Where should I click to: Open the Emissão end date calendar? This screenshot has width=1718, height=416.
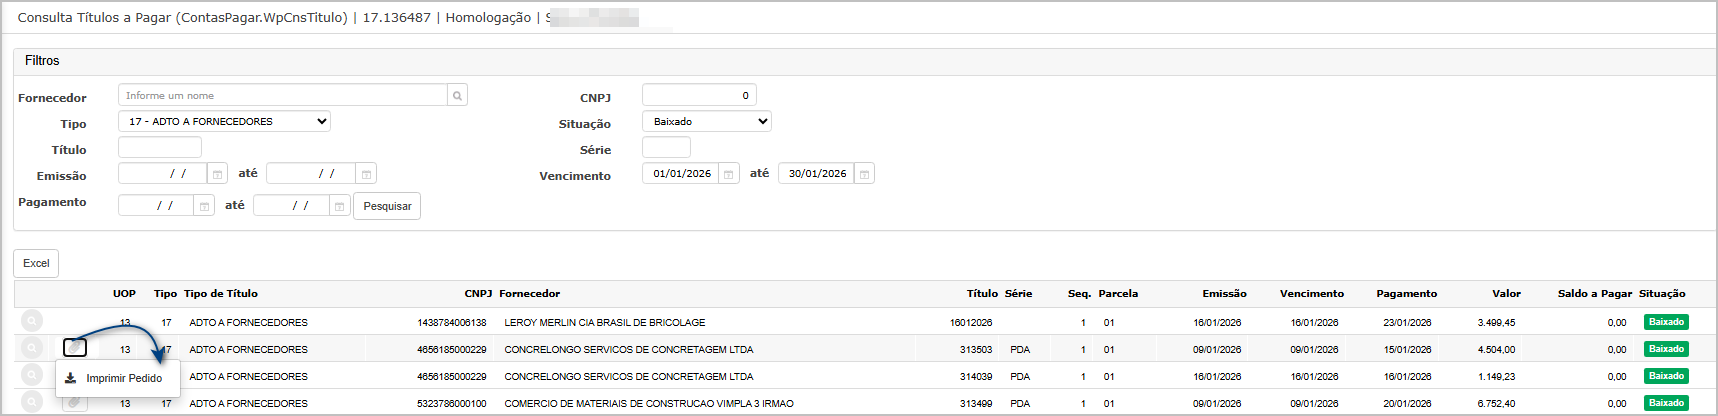point(366,174)
